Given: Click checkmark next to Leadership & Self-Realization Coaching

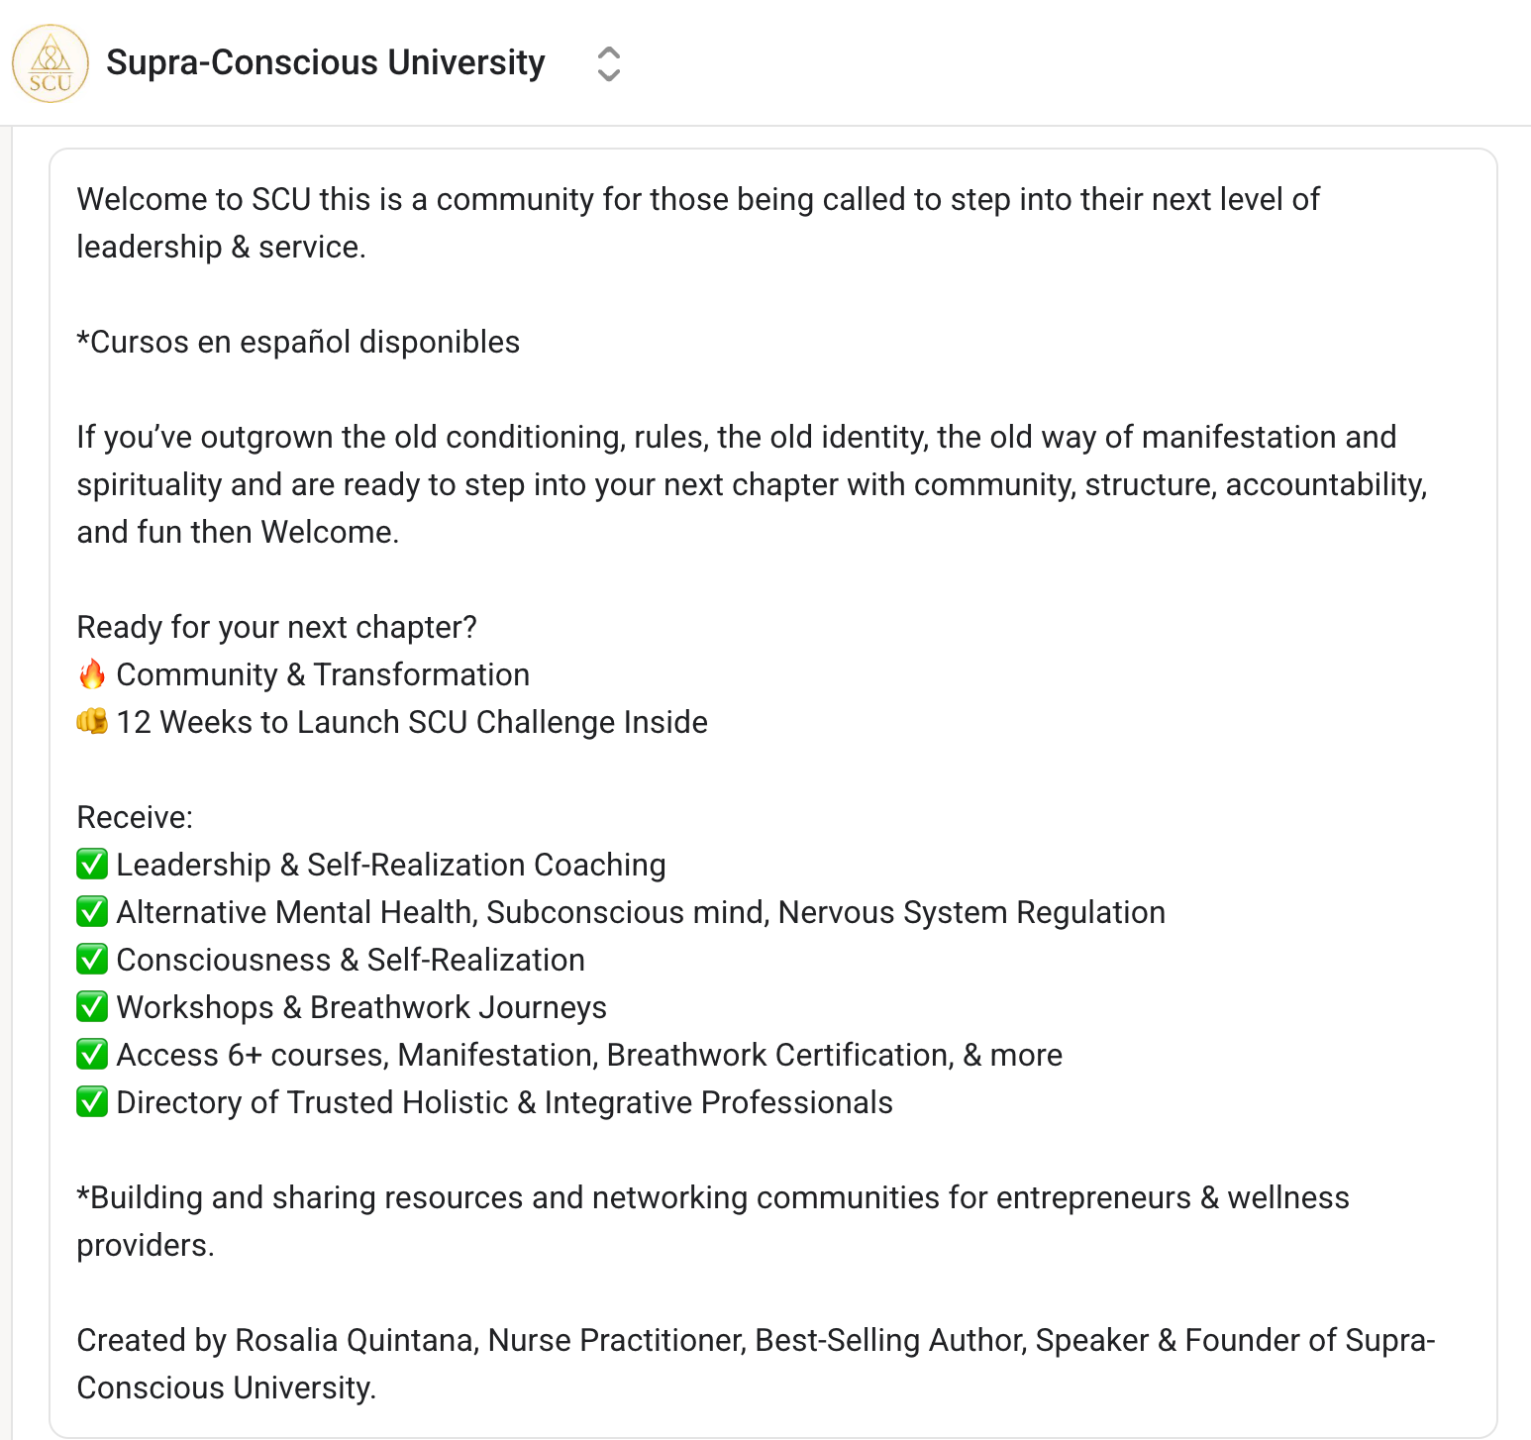Looking at the screenshot, I should click(92, 864).
